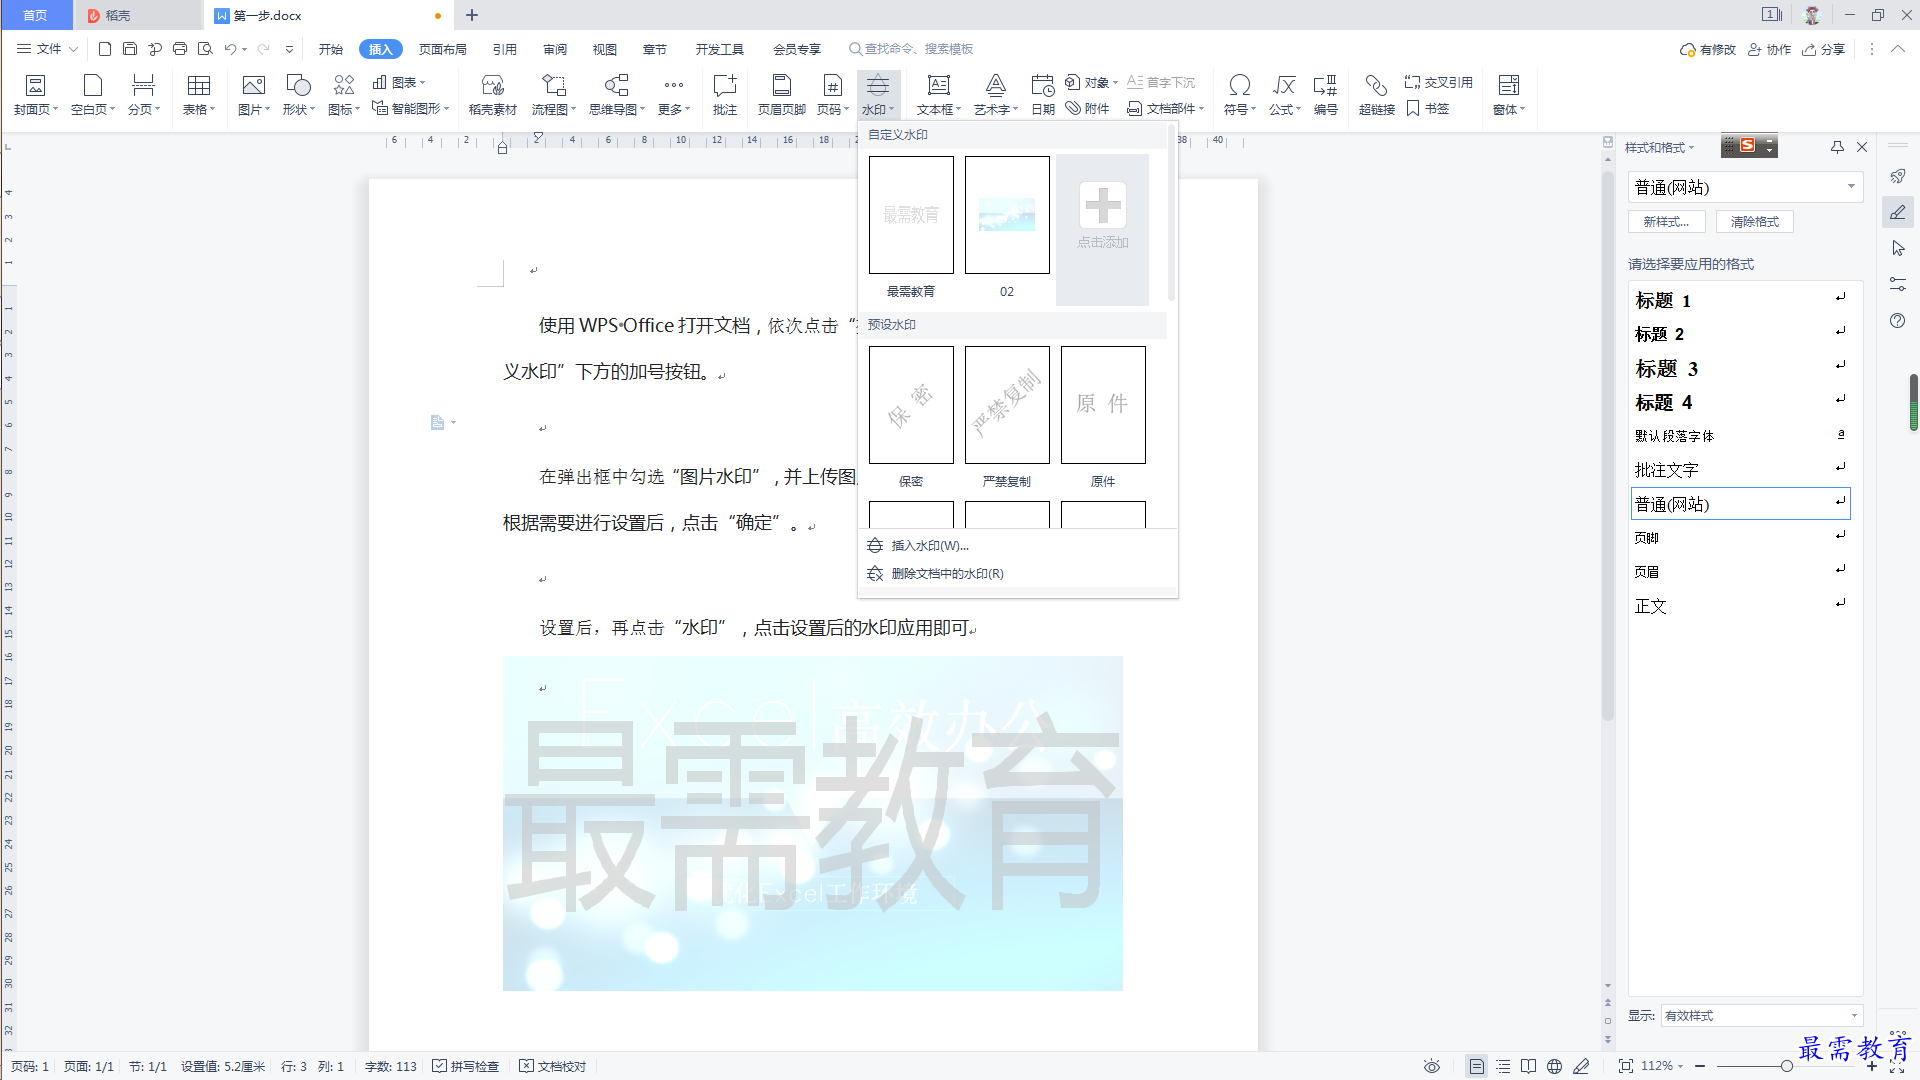This screenshot has width=1920, height=1080.
Task: Insert smart graphics (智能图形)
Action: (410, 108)
